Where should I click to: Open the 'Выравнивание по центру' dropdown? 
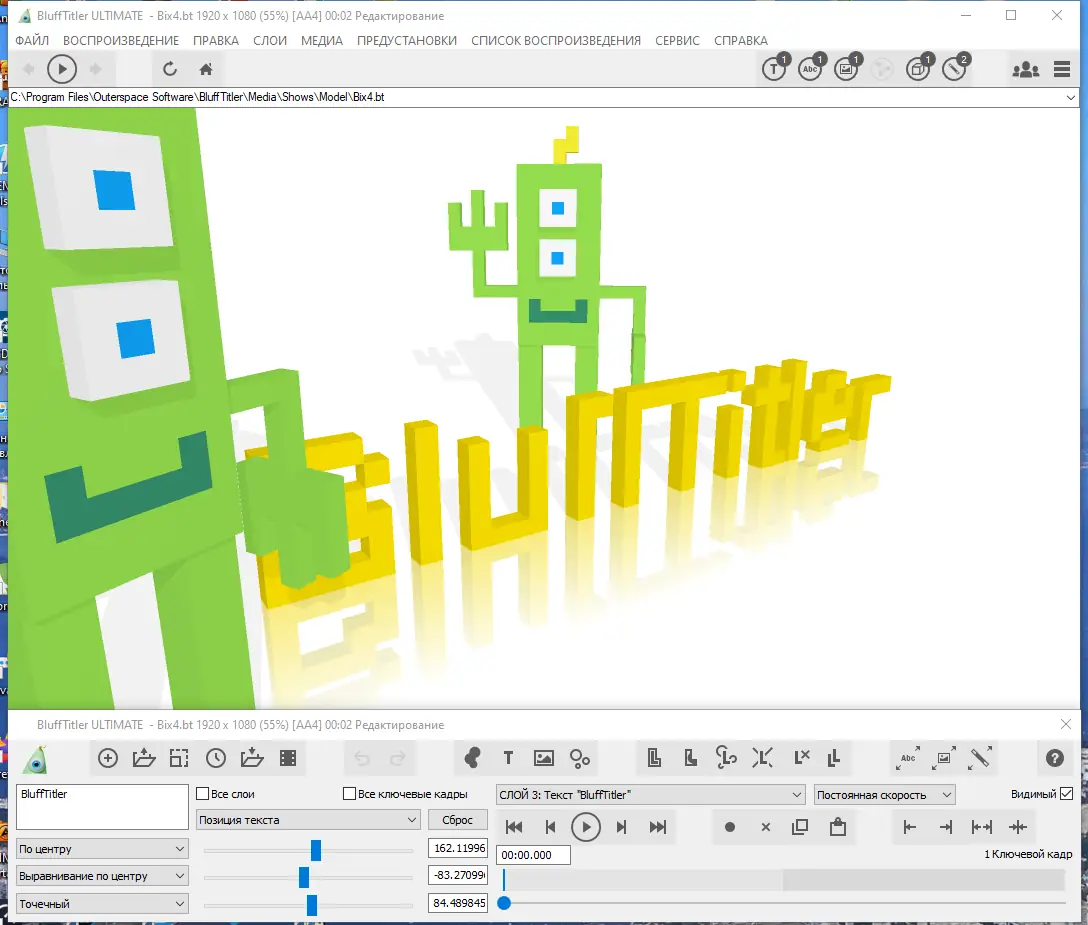pos(102,876)
